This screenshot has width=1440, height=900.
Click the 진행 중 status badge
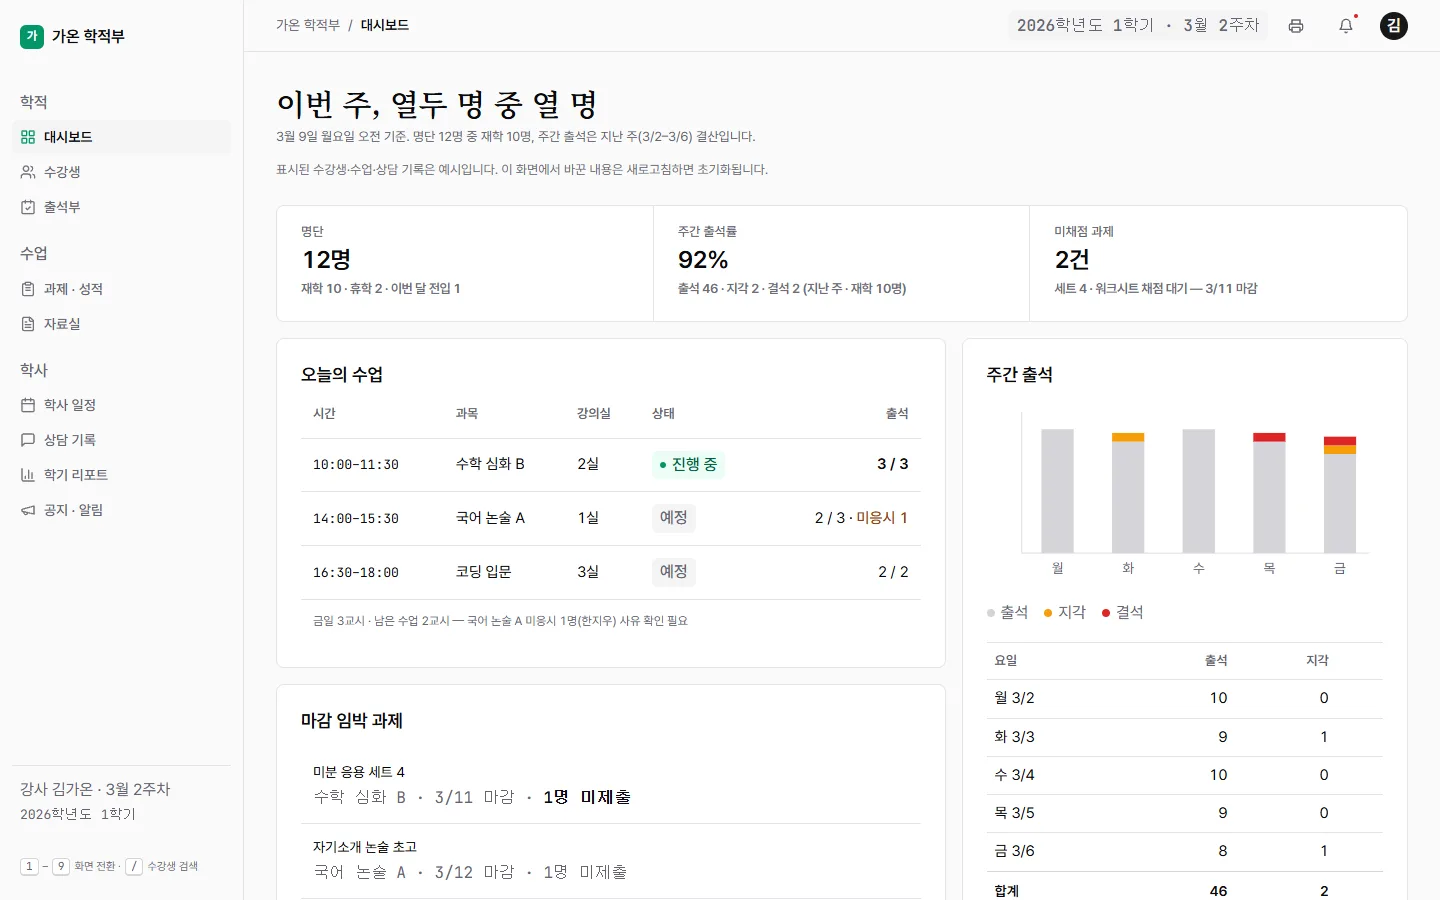(688, 465)
